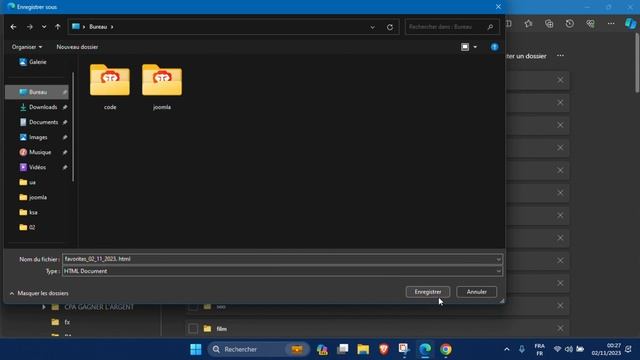
Task: Click Bureau in the address breadcrumb
Action: tap(98, 27)
